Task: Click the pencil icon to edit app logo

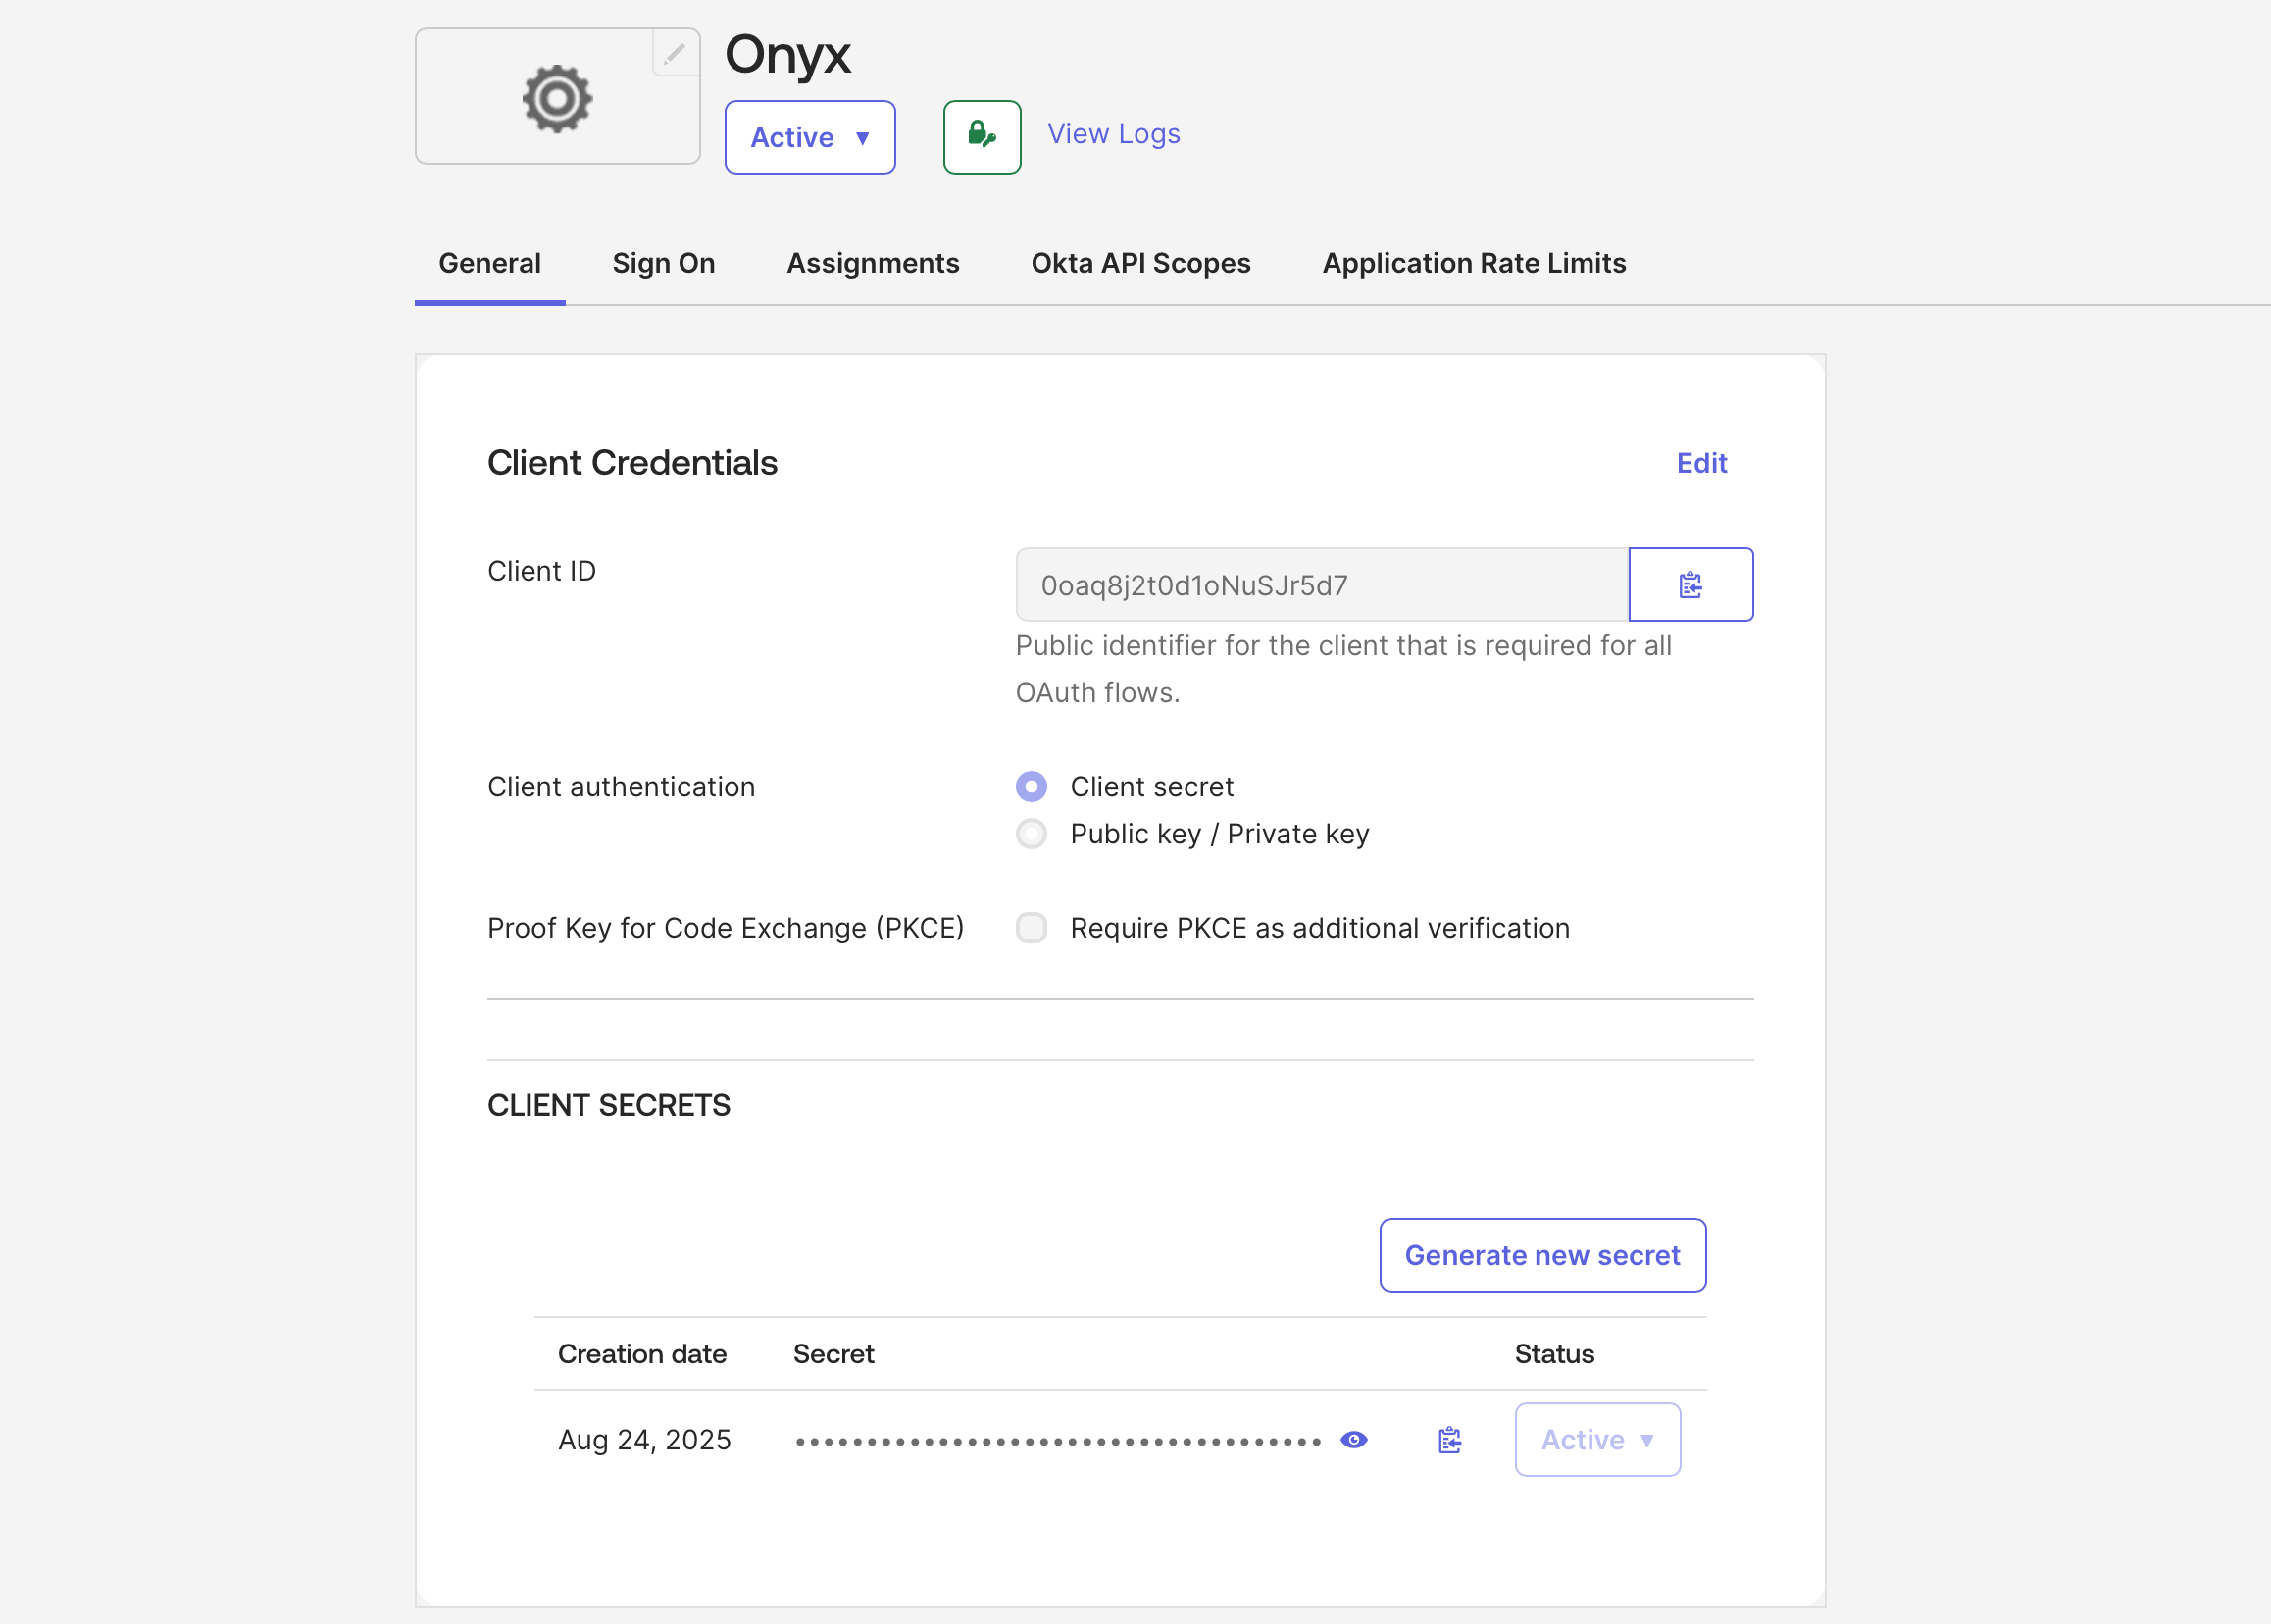Action: [x=675, y=53]
